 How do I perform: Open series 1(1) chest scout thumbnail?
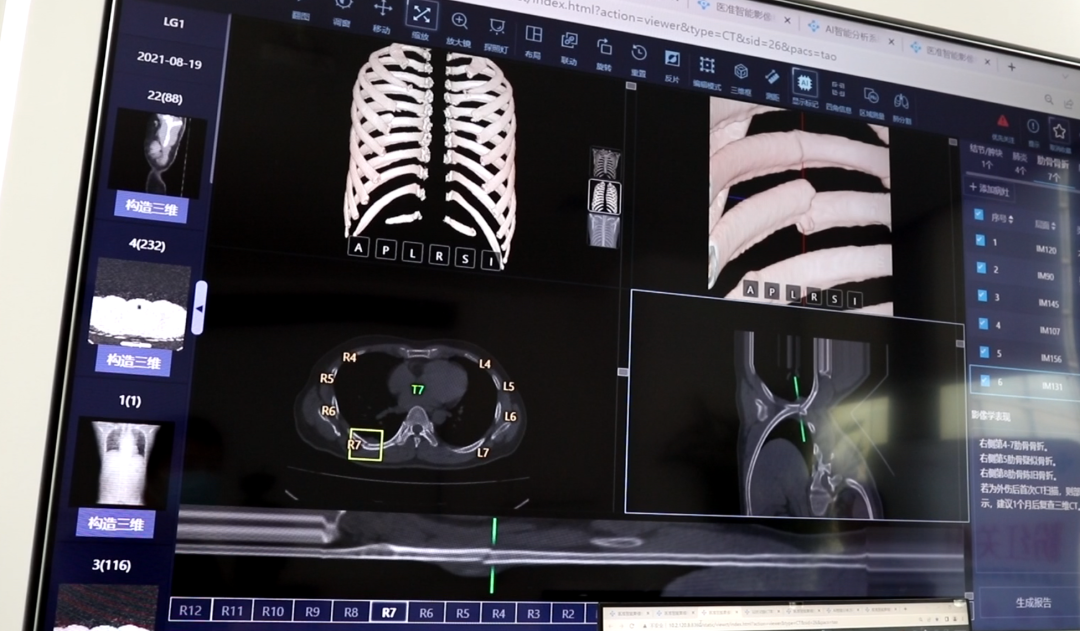[121, 463]
